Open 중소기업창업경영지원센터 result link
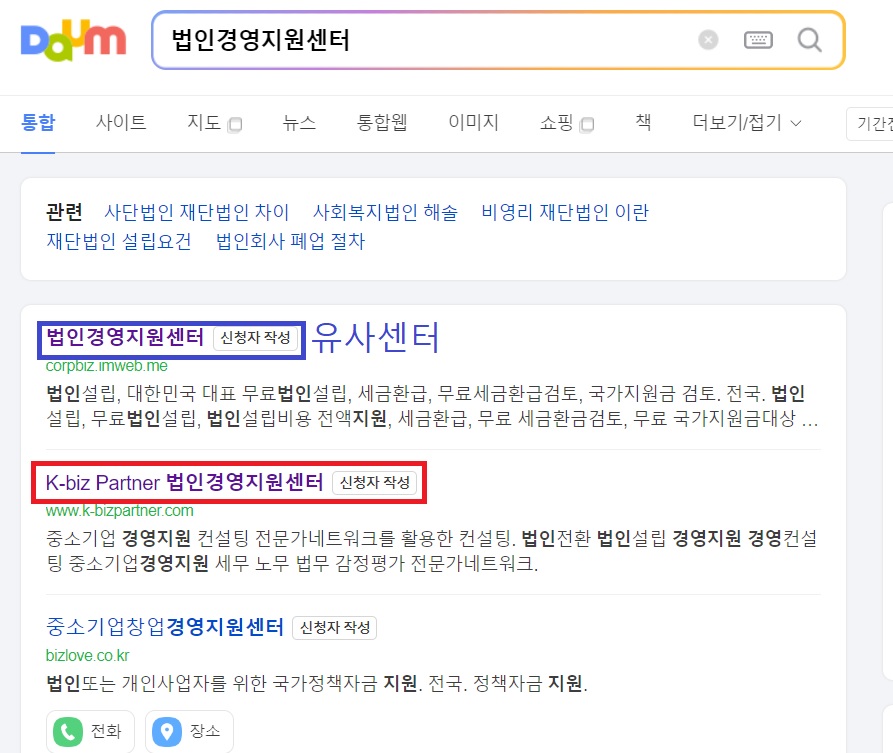Image resolution: width=893 pixels, height=753 pixels. point(165,627)
